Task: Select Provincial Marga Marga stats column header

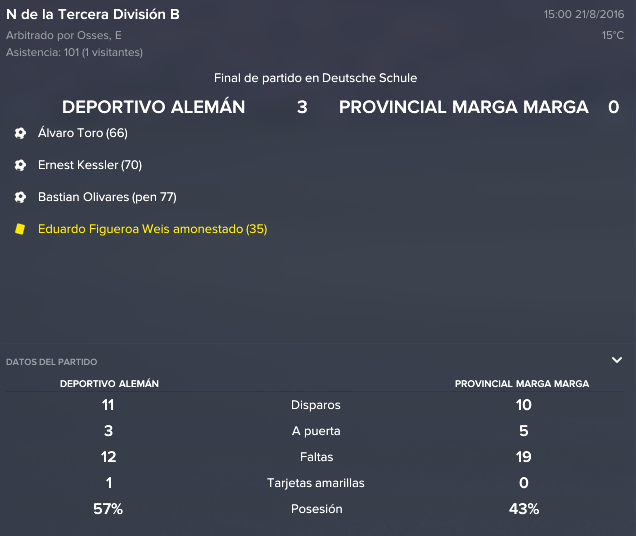Action: pos(522,383)
